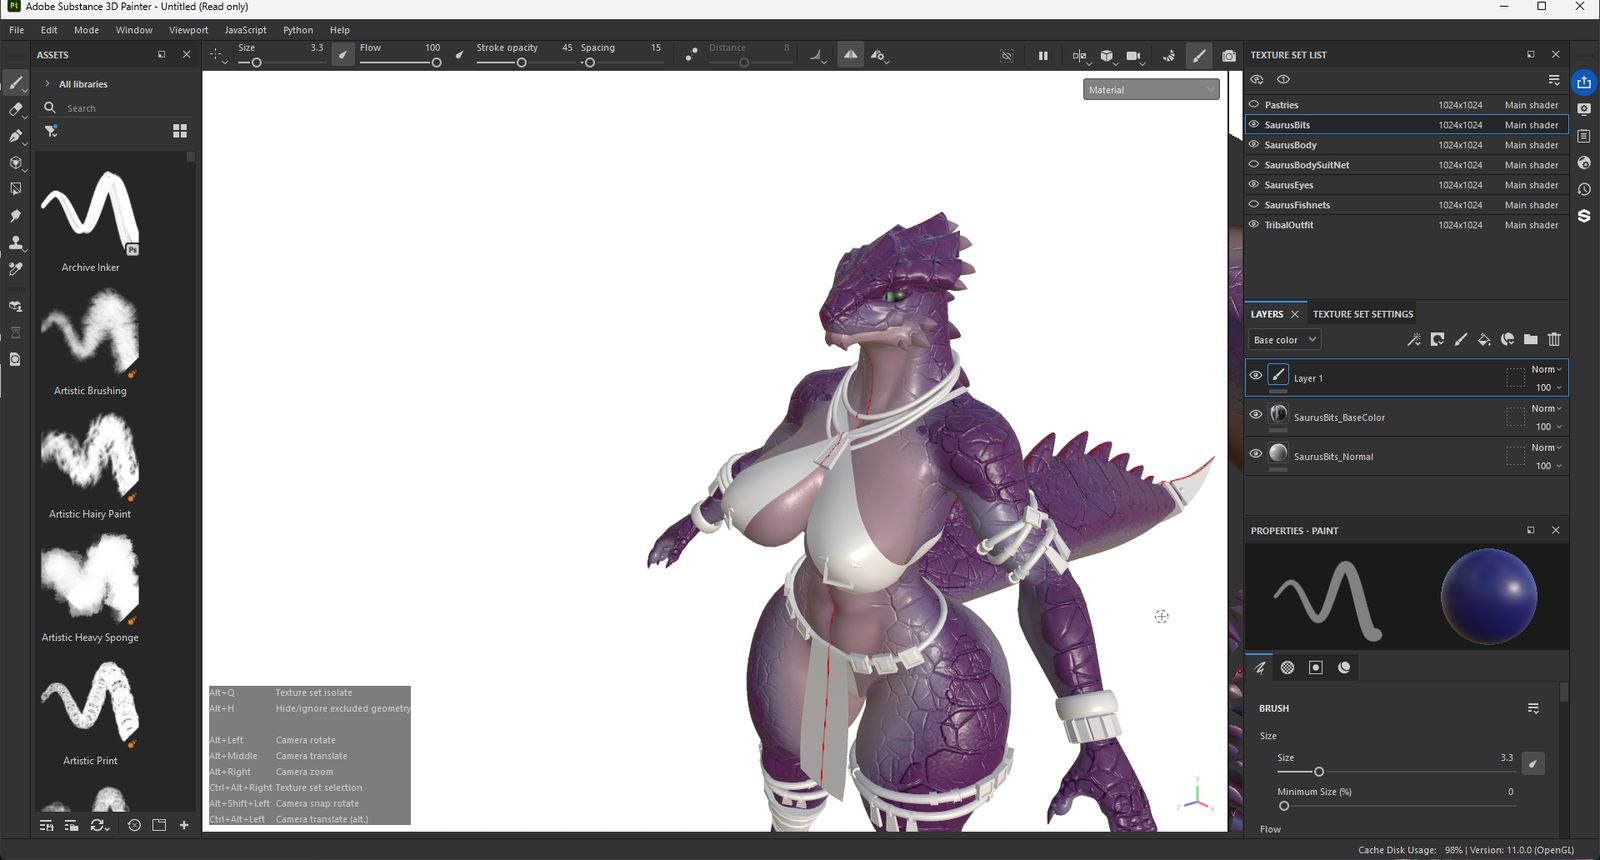
Task: Select the Smudge tool
Action: (x=15, y=216)
